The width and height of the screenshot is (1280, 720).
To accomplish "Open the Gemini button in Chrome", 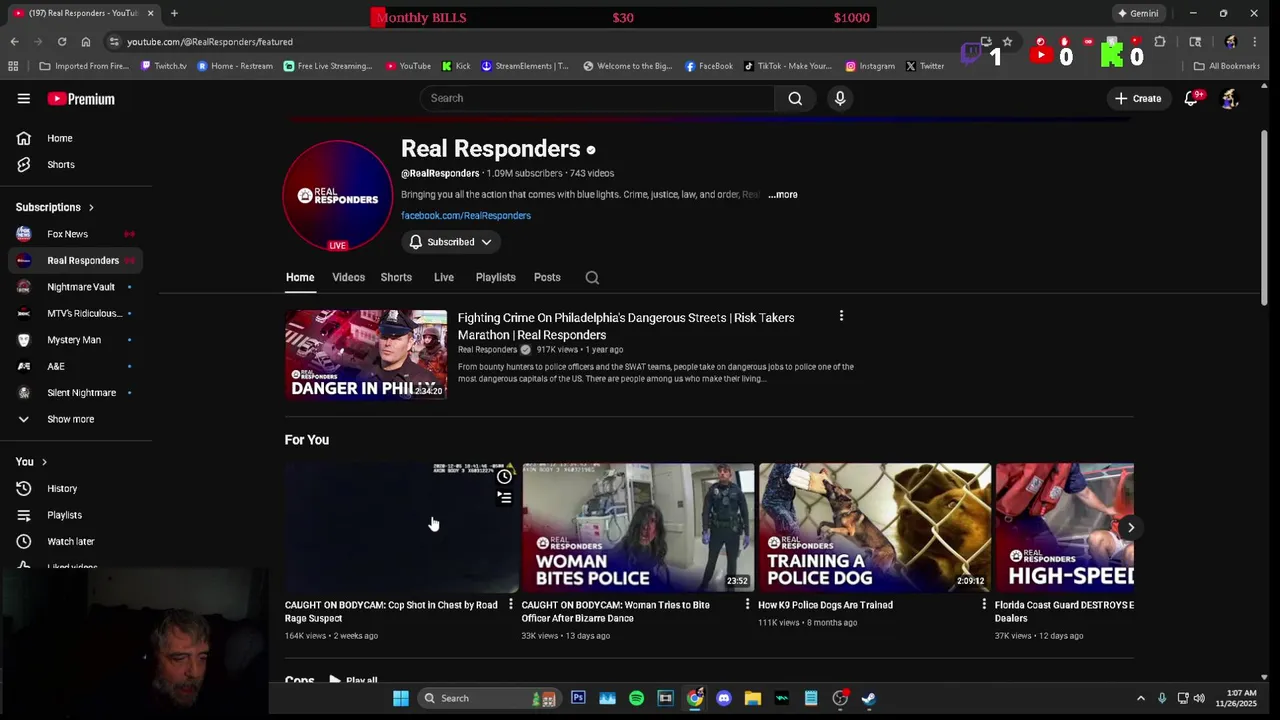I will (1138, 13).
